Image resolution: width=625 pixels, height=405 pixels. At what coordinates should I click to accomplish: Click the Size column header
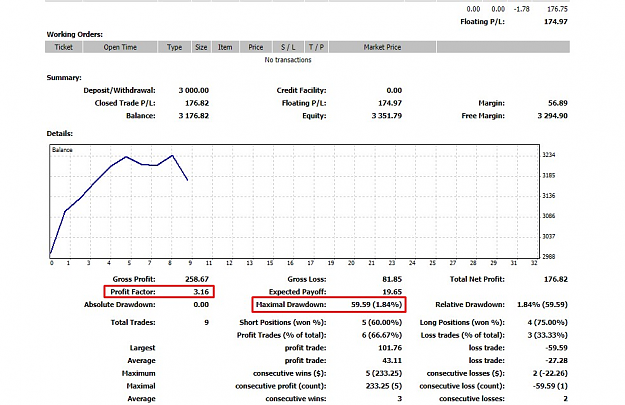pyautogui.click(x=201, y=47)
